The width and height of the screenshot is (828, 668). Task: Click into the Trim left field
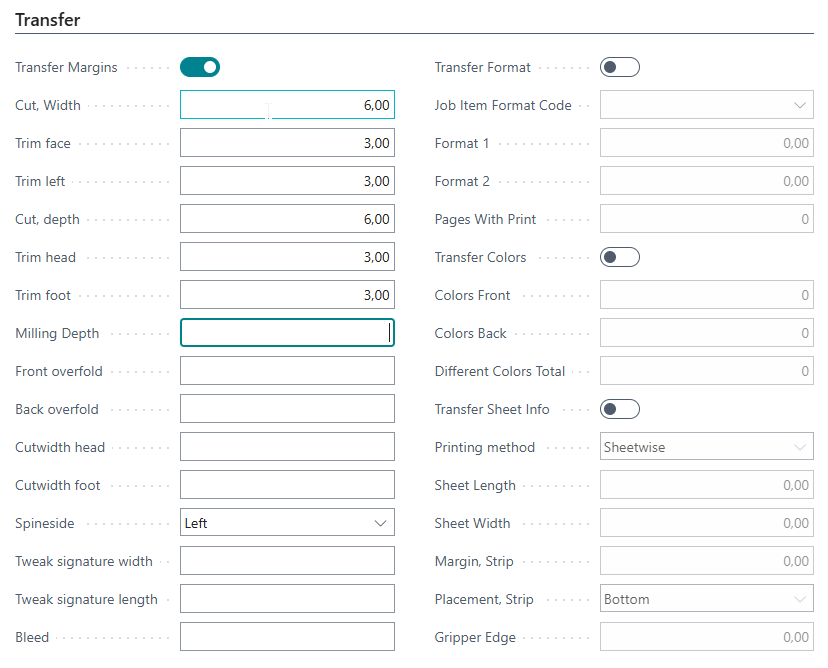pyautogui.click(x=287, y=181)
